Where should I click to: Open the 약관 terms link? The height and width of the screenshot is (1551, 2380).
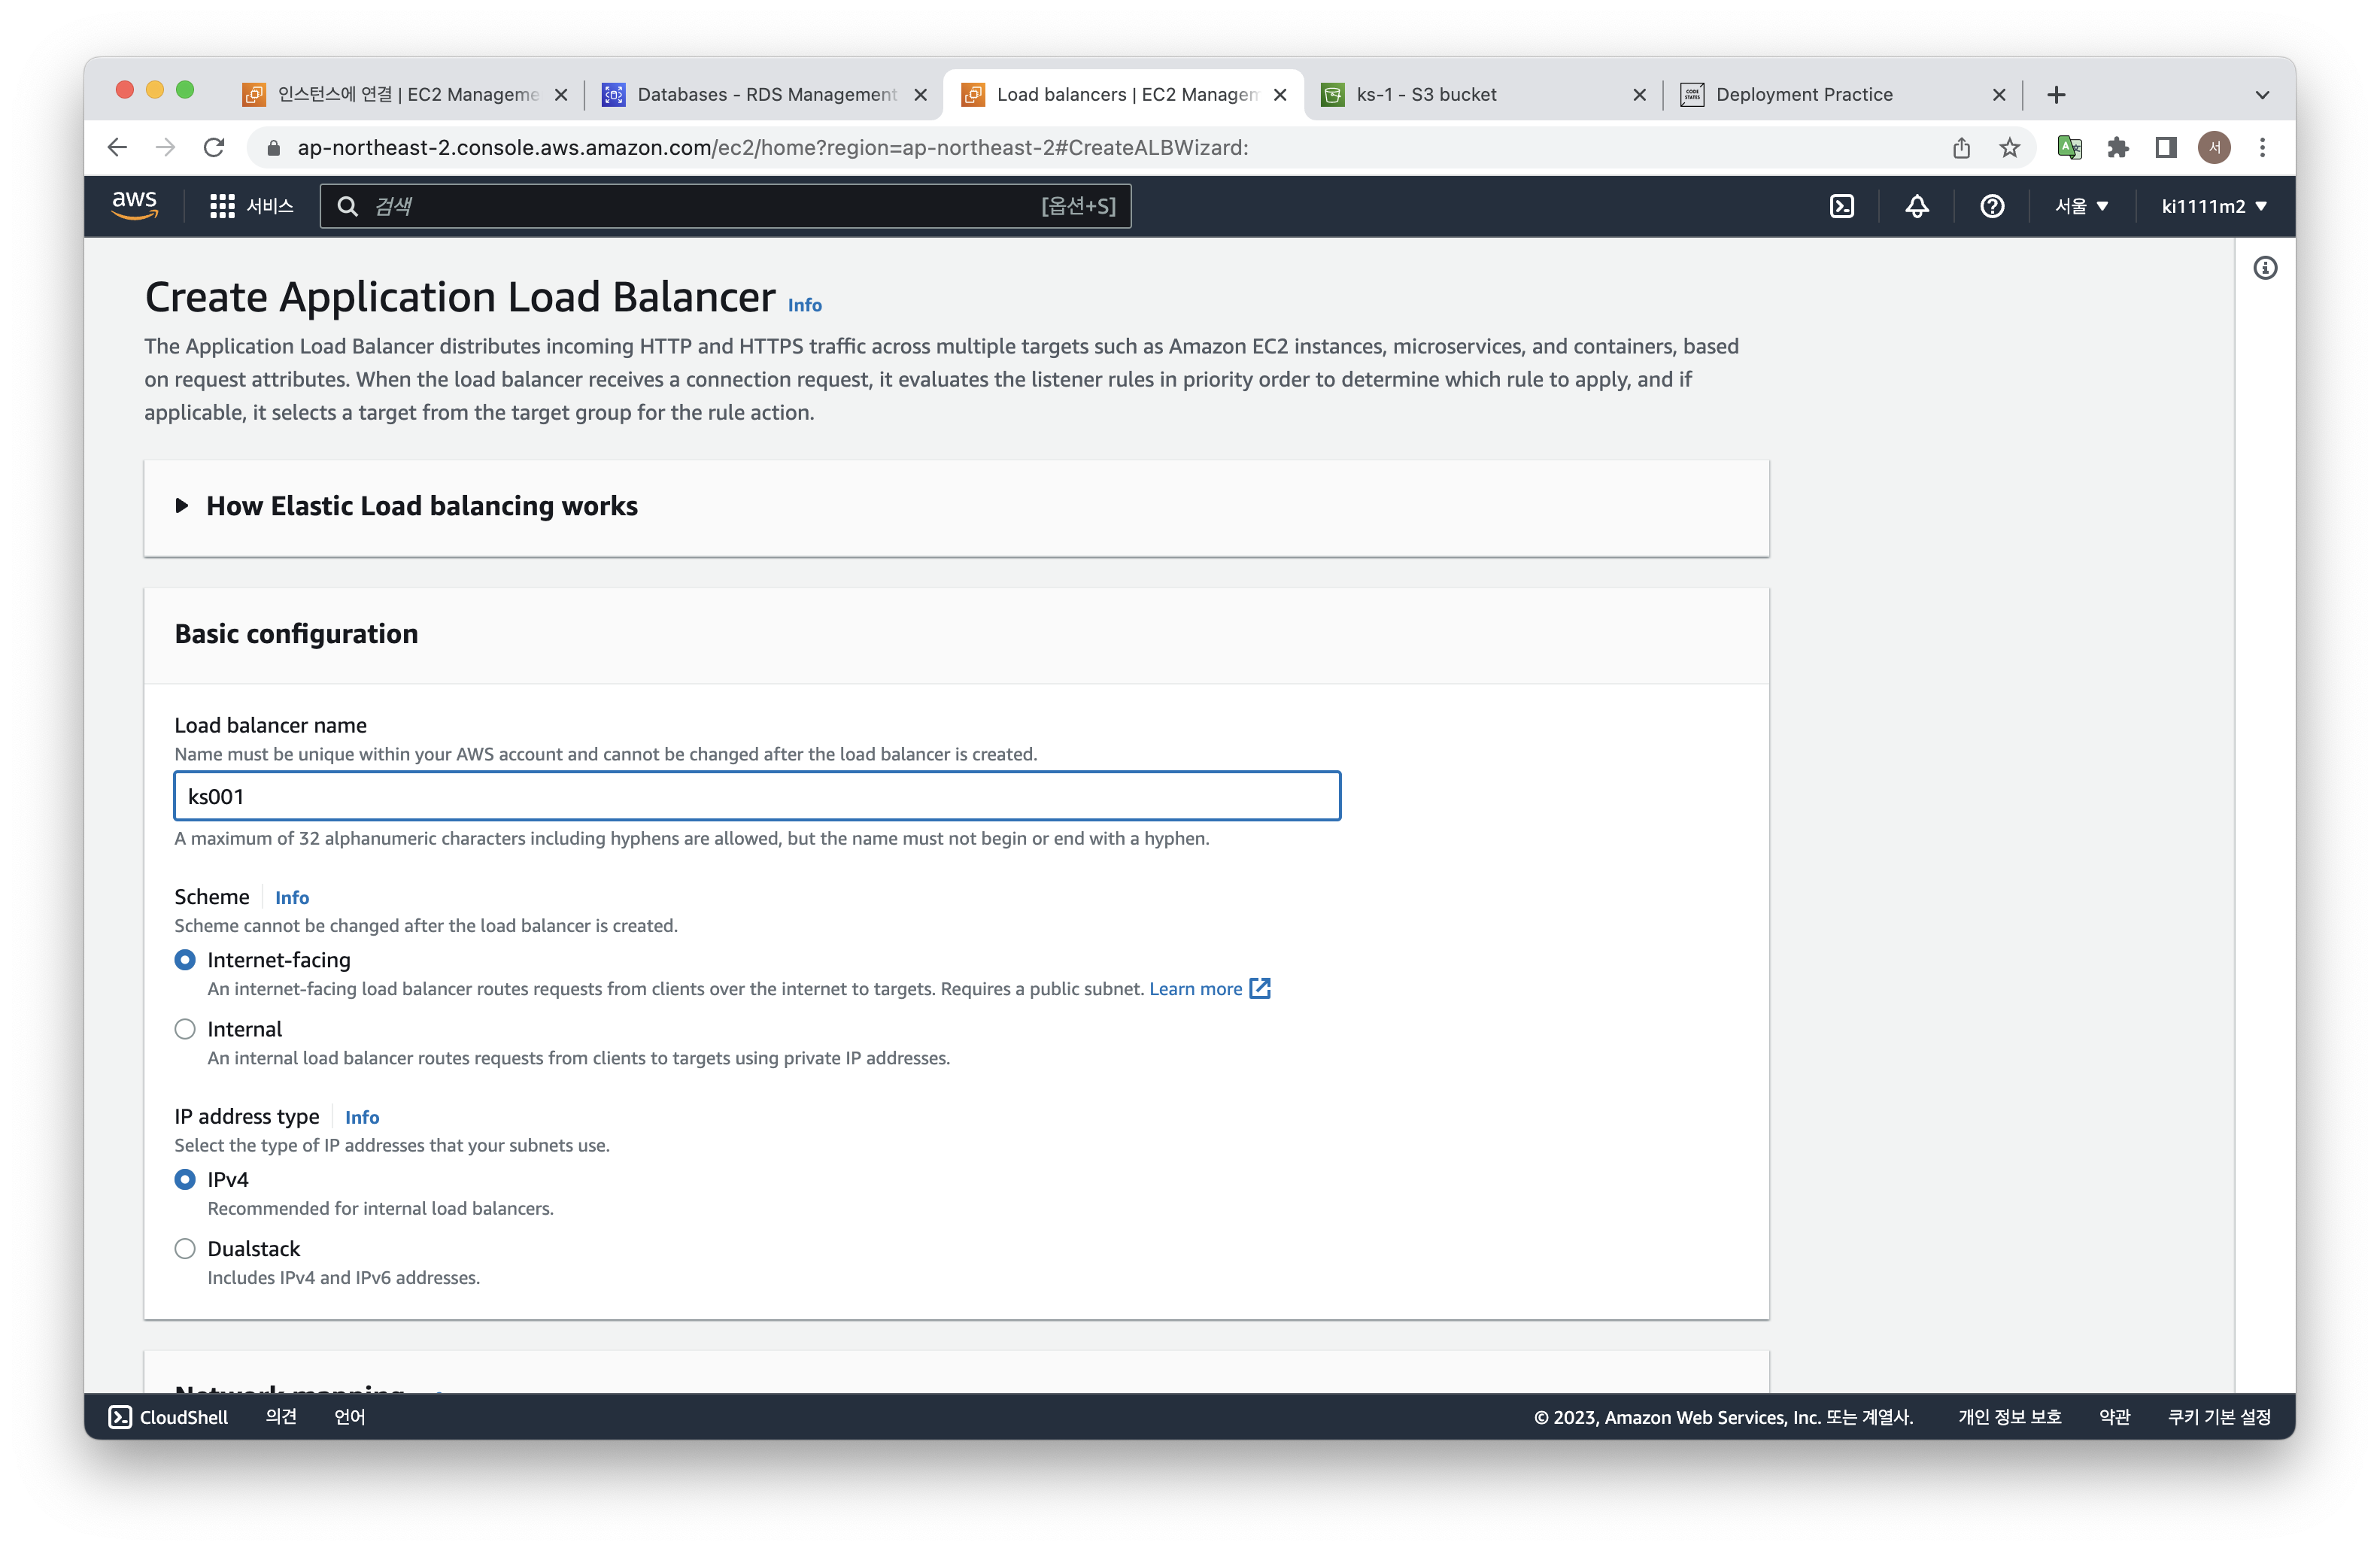pos(2114,1417)
